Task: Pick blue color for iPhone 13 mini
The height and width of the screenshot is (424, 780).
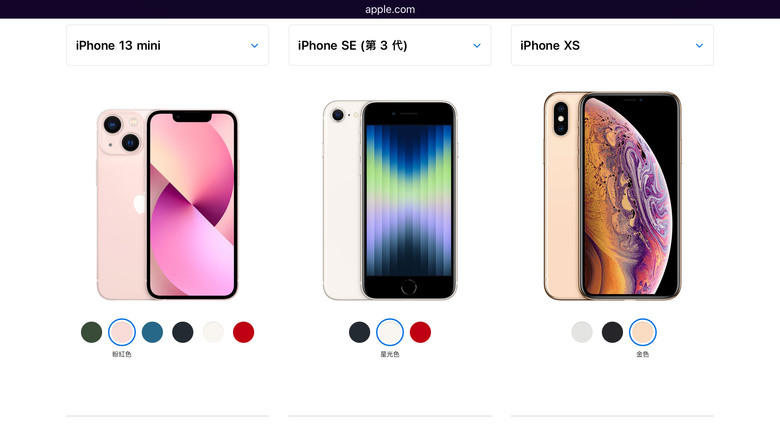Action: tap(152, 332)
